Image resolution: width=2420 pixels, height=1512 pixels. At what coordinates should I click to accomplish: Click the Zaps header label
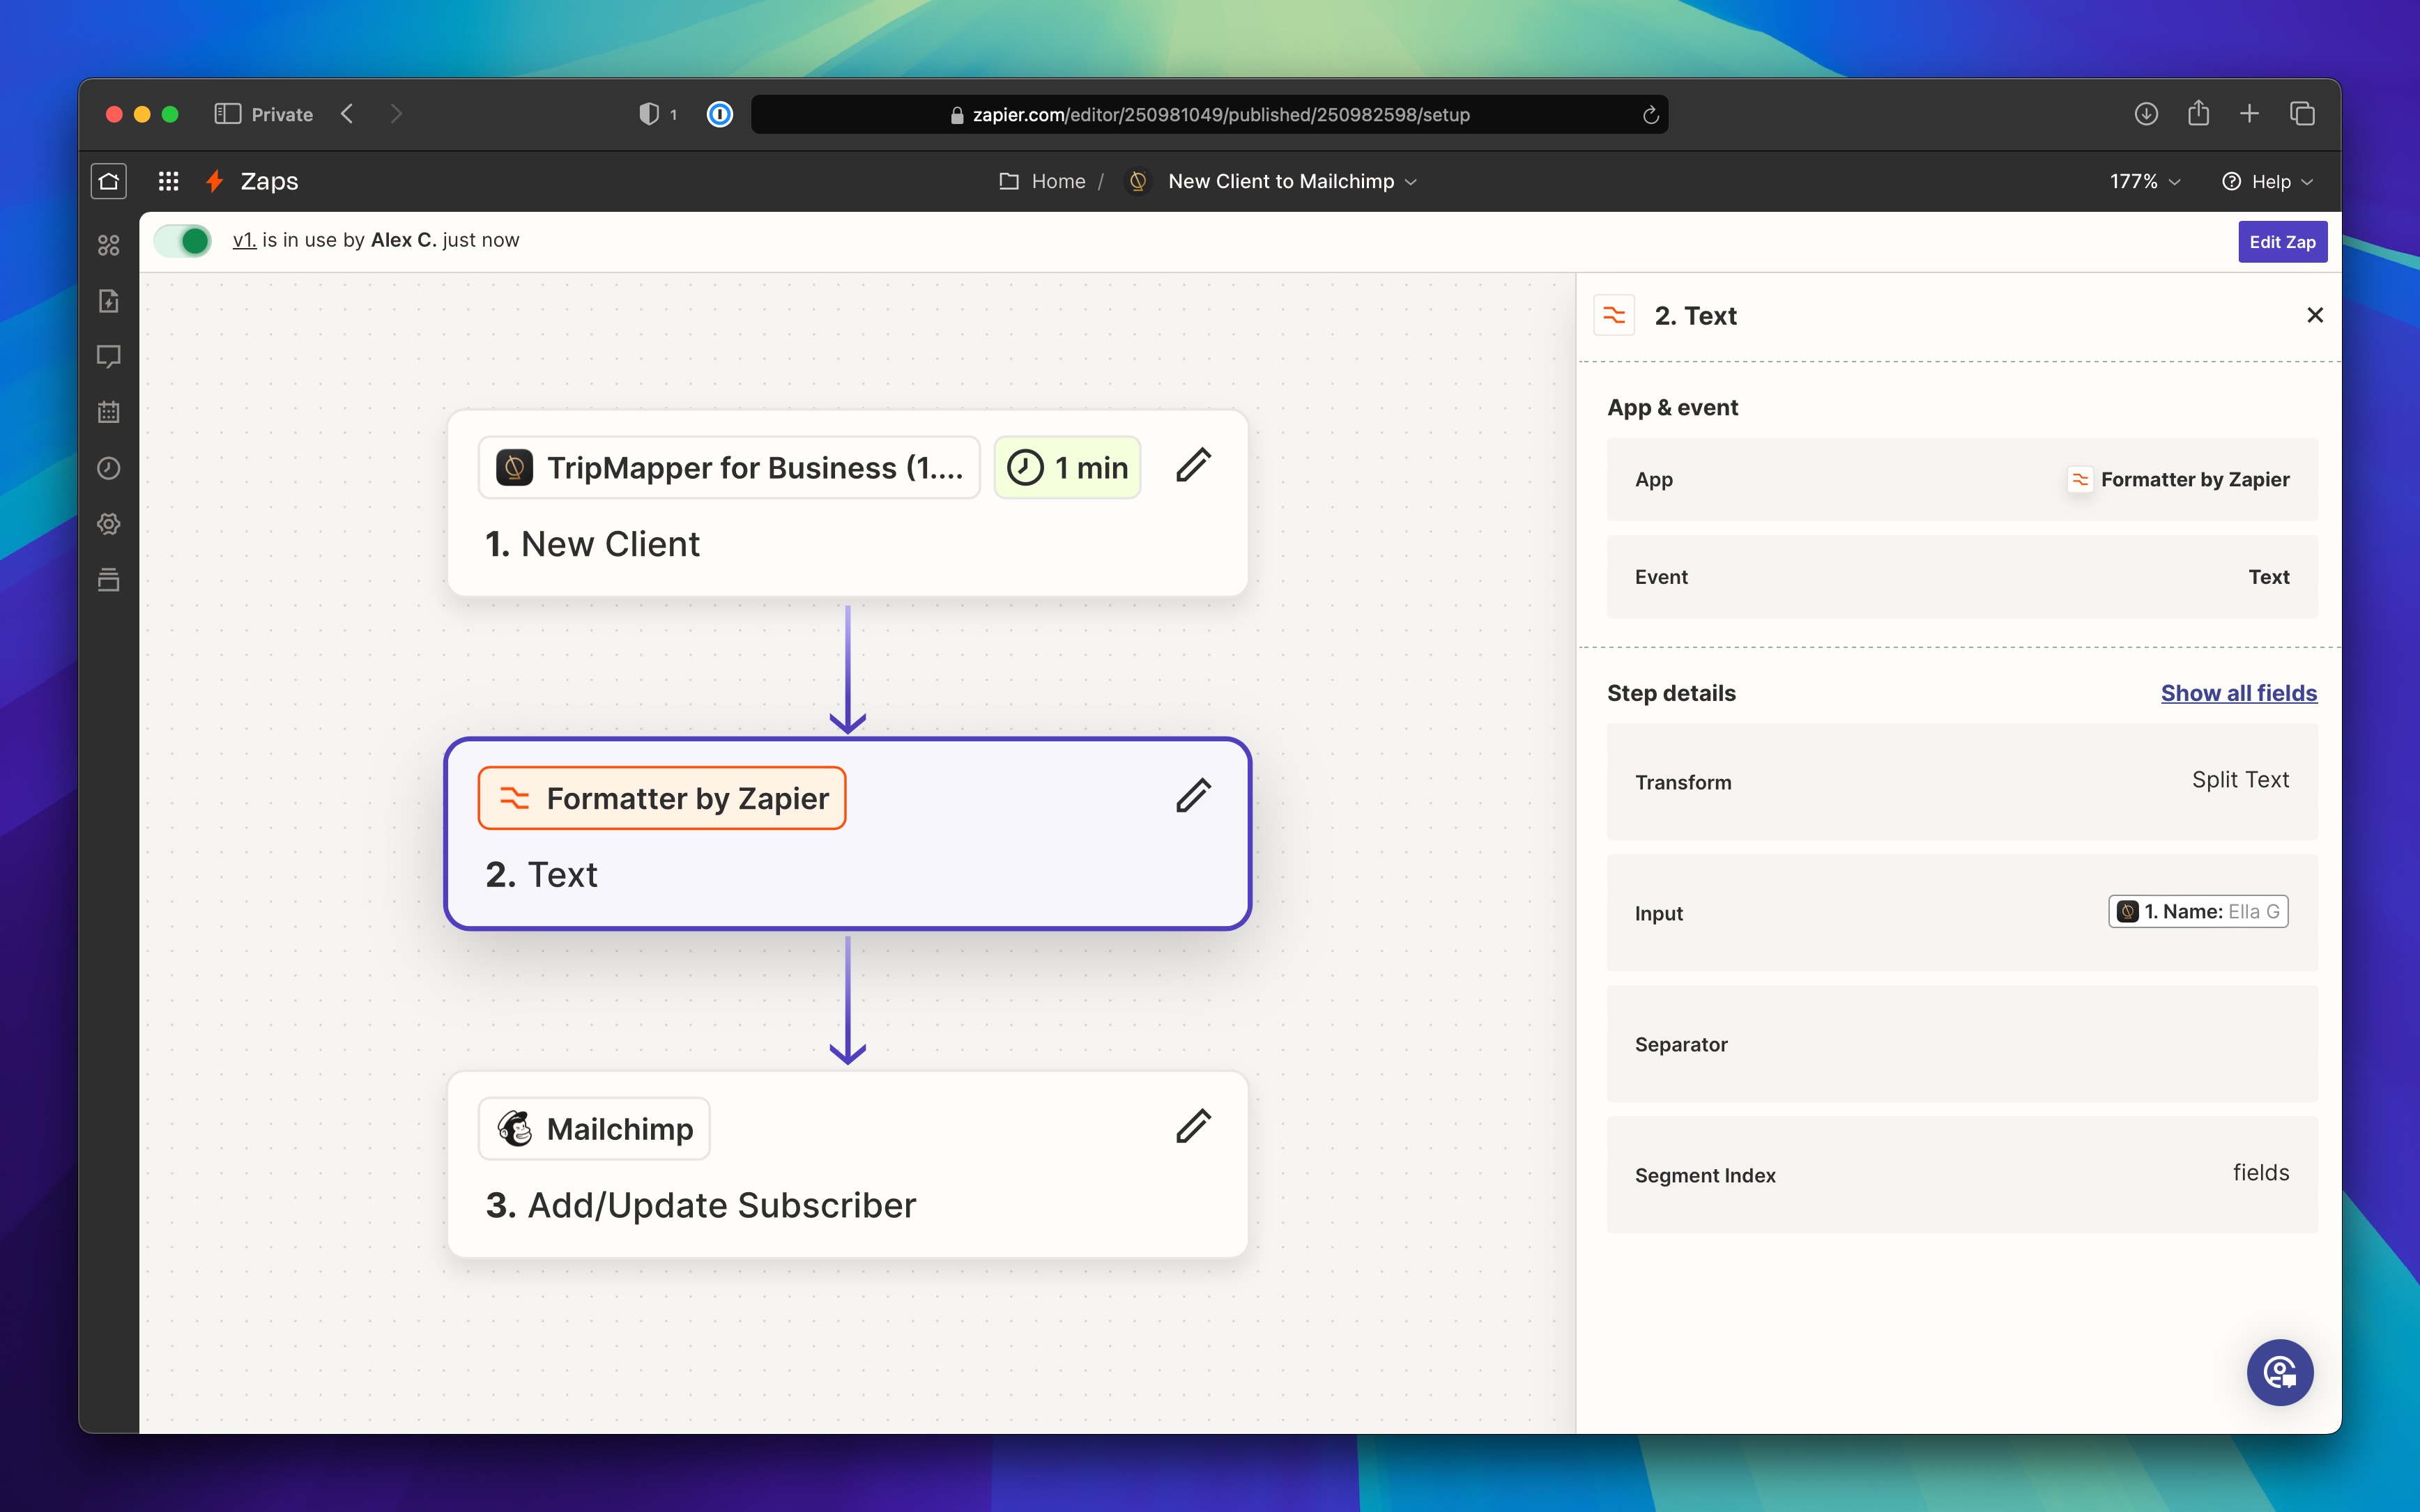(x=269, y=181)
